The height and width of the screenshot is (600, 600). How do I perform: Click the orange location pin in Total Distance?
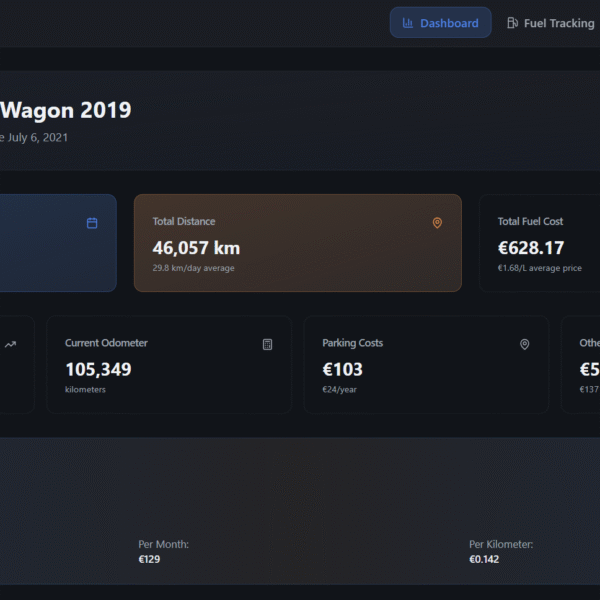click(437, 223)
